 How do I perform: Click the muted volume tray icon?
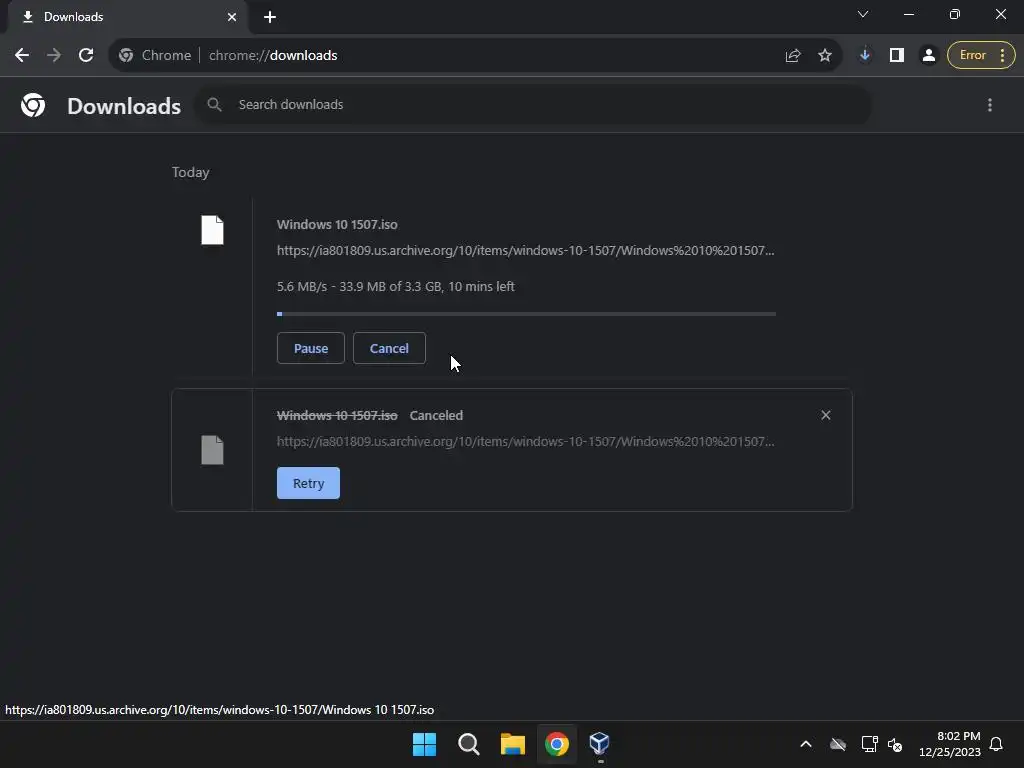click(x=895, y=744)
